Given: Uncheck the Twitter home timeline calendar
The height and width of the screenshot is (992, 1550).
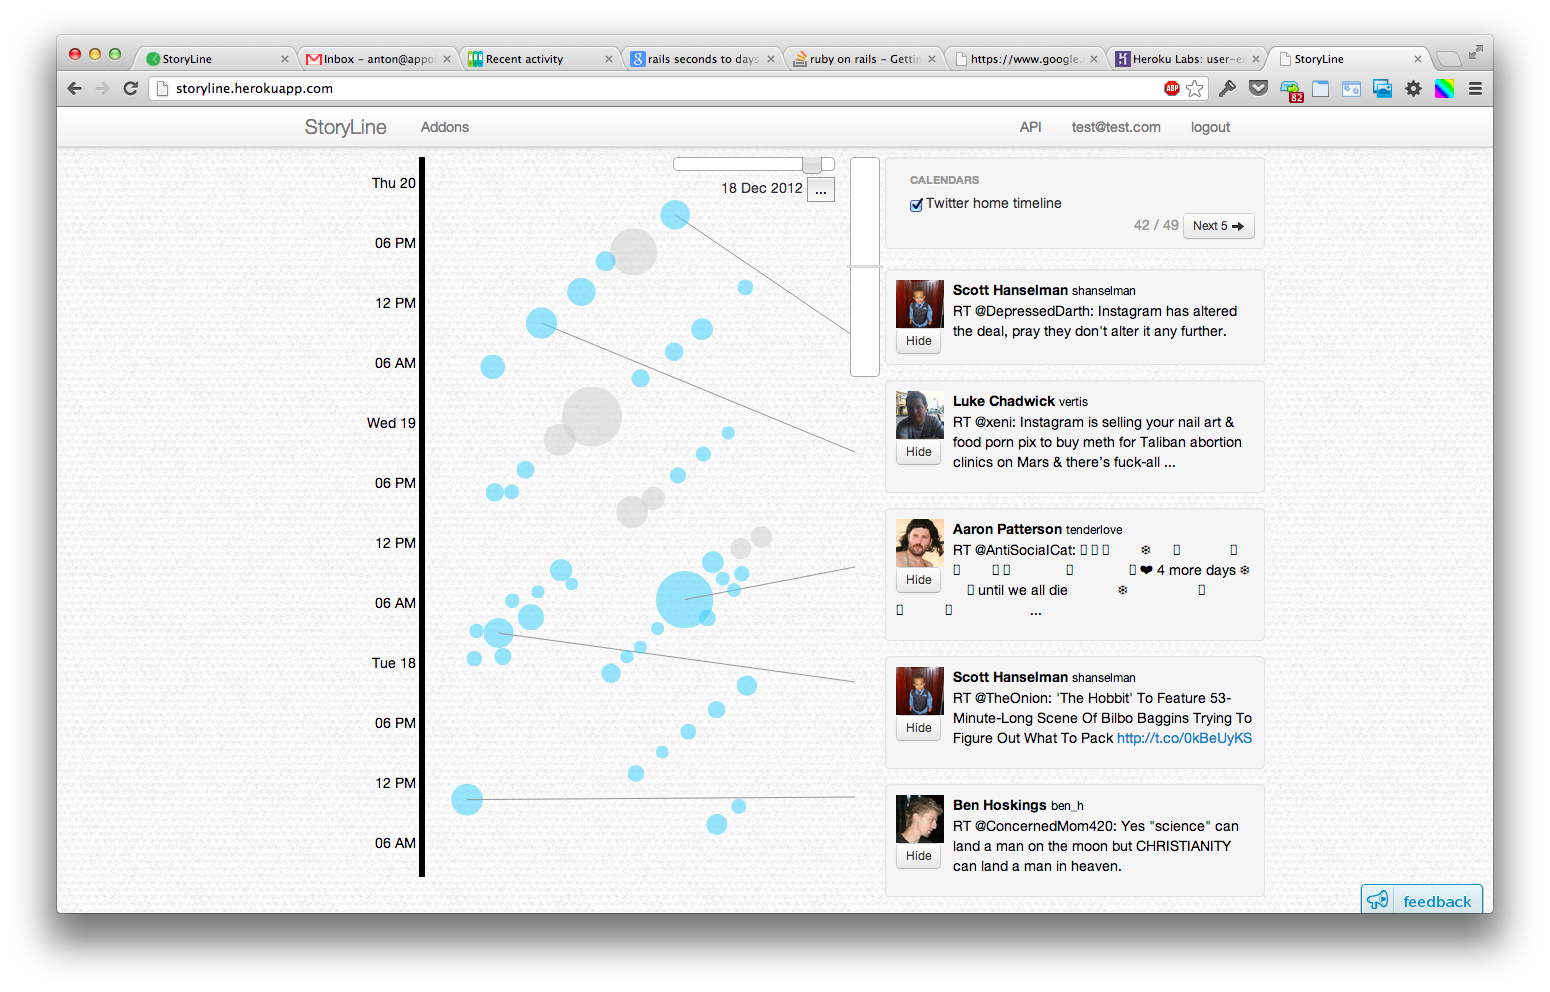Looking at the screenshot, I should point(916,205).
